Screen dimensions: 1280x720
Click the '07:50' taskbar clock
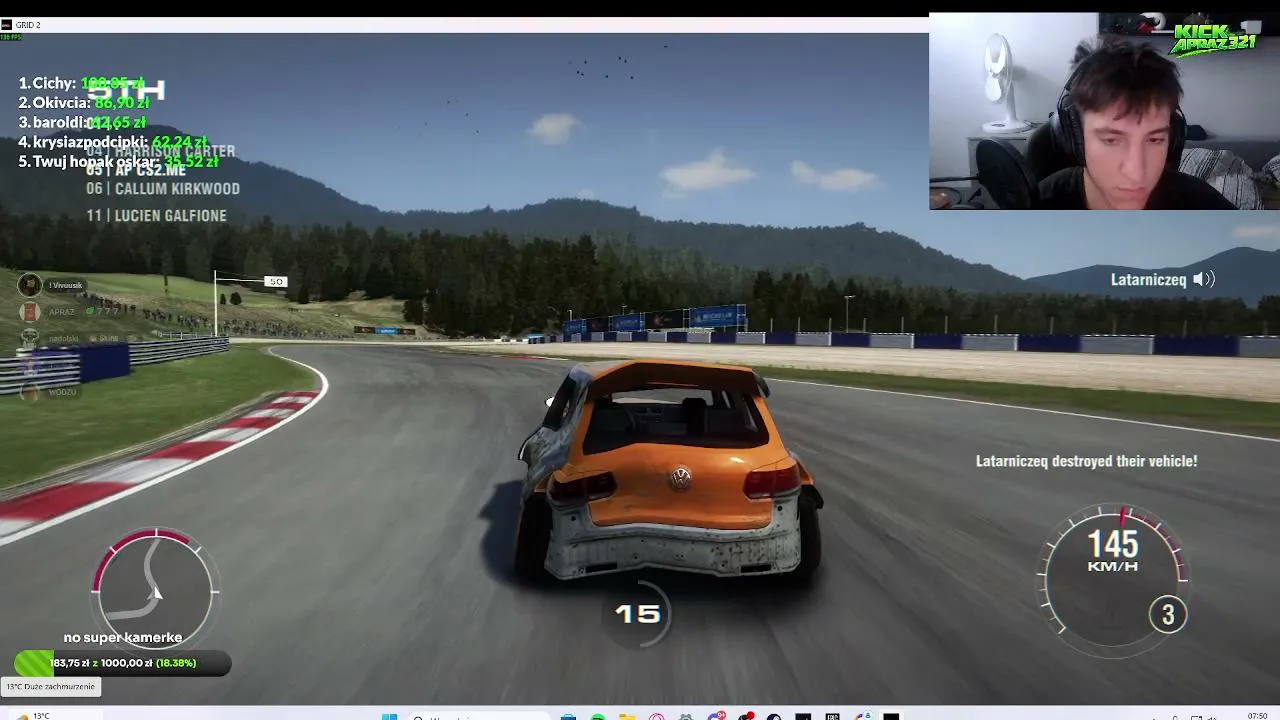click(1258, 716)
